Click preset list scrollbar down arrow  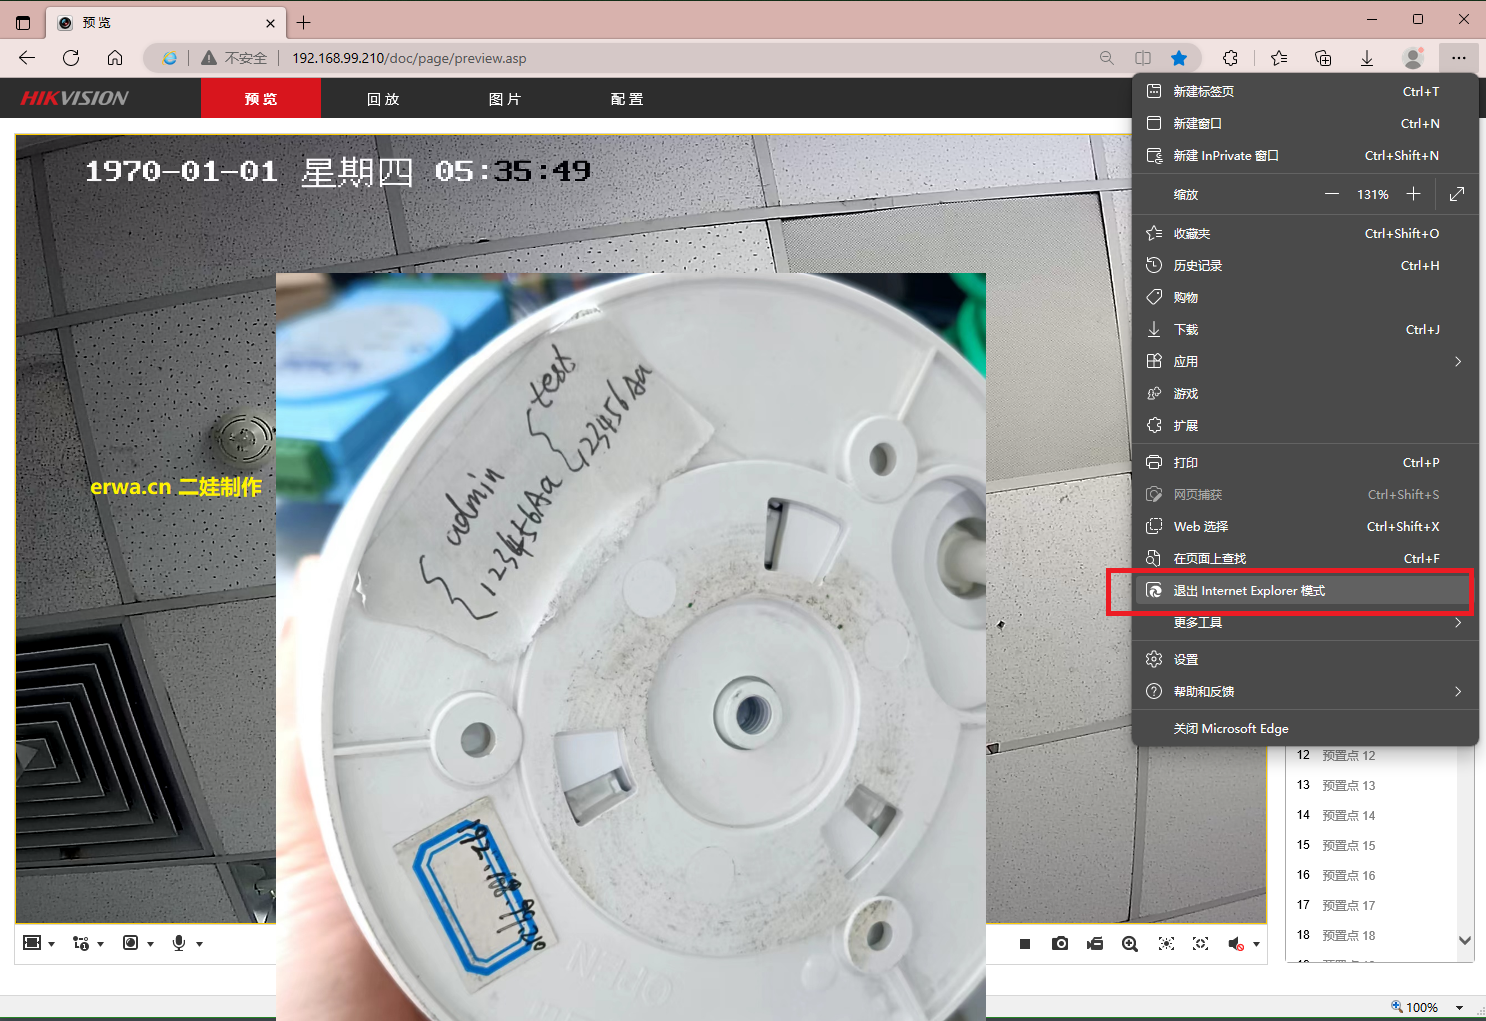click(x=1465, y=940)
